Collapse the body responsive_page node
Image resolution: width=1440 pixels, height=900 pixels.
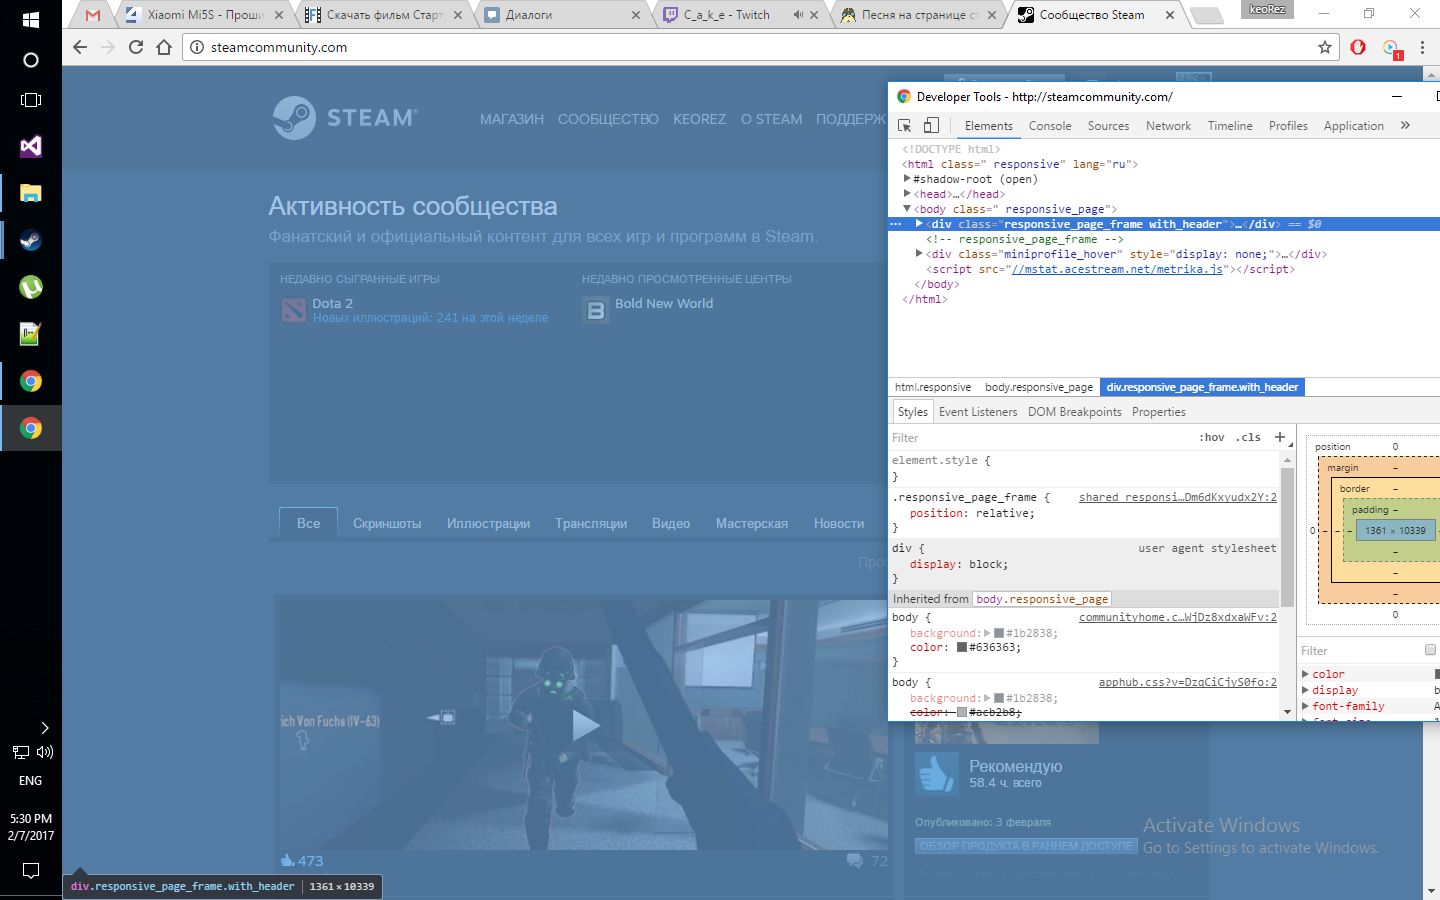coord(907,209)
